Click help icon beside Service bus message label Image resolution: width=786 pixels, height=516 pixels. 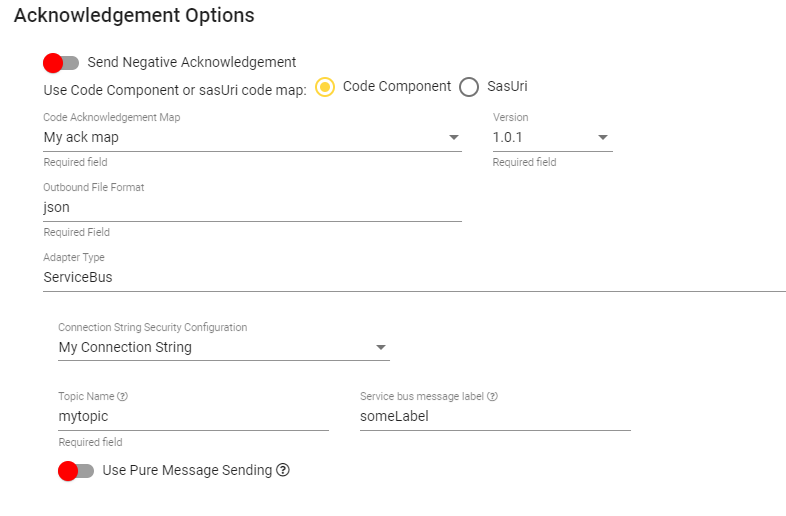[x=492, y=397]
